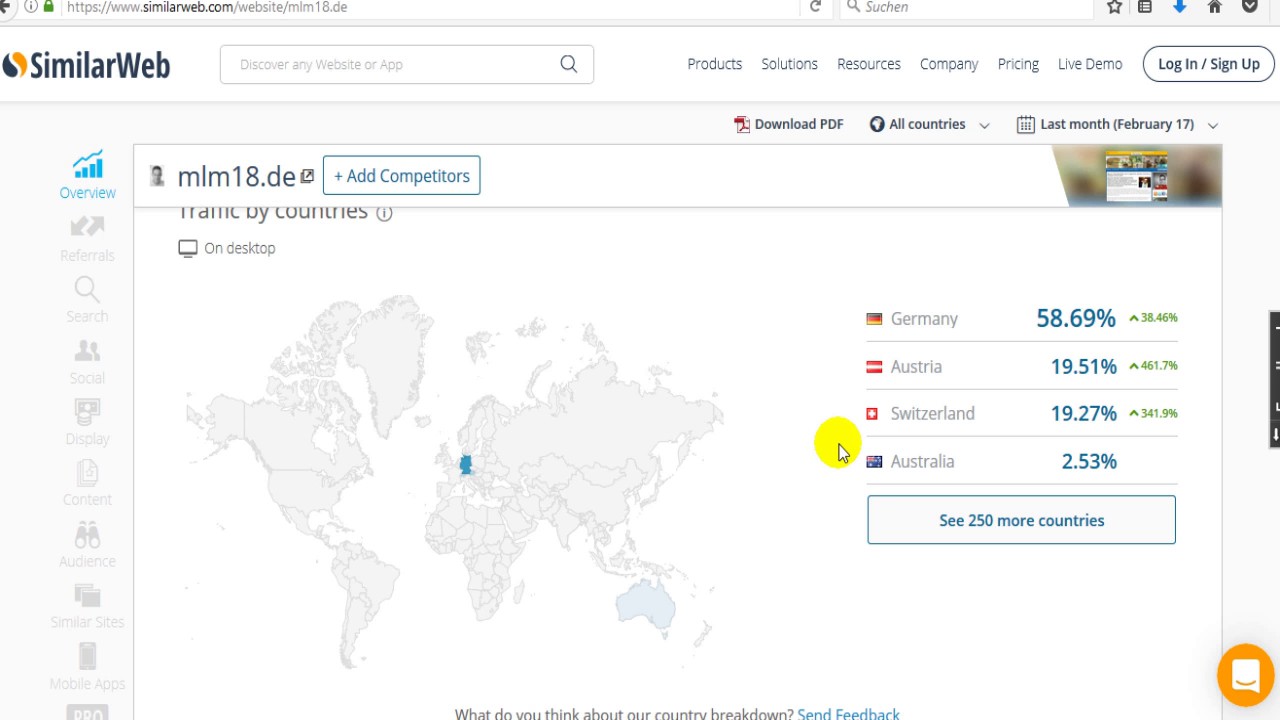Screen dimensions: 1280x720
Task: Select the Switzerland country row
Action: [x=1021, y=413]
